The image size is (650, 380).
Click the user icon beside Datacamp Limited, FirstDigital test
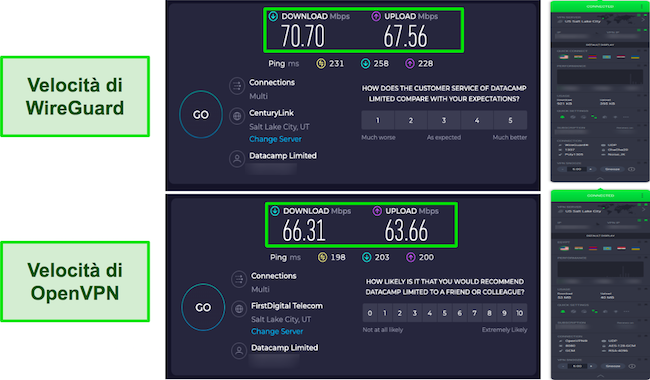click(239, 351)
